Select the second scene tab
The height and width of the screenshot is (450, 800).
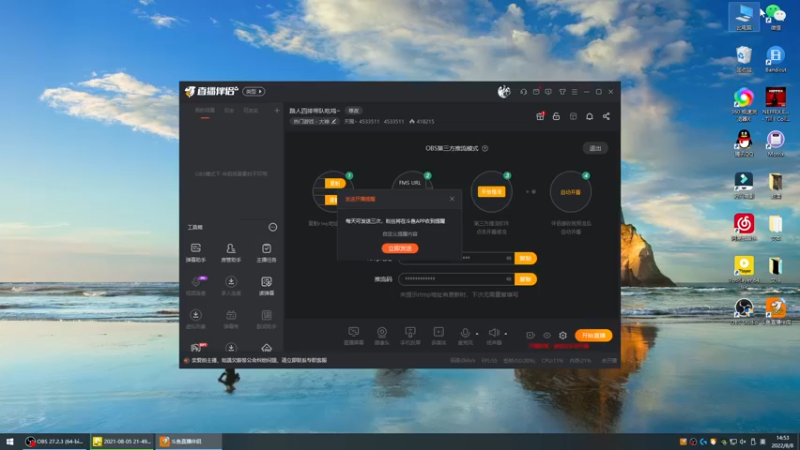229,111
